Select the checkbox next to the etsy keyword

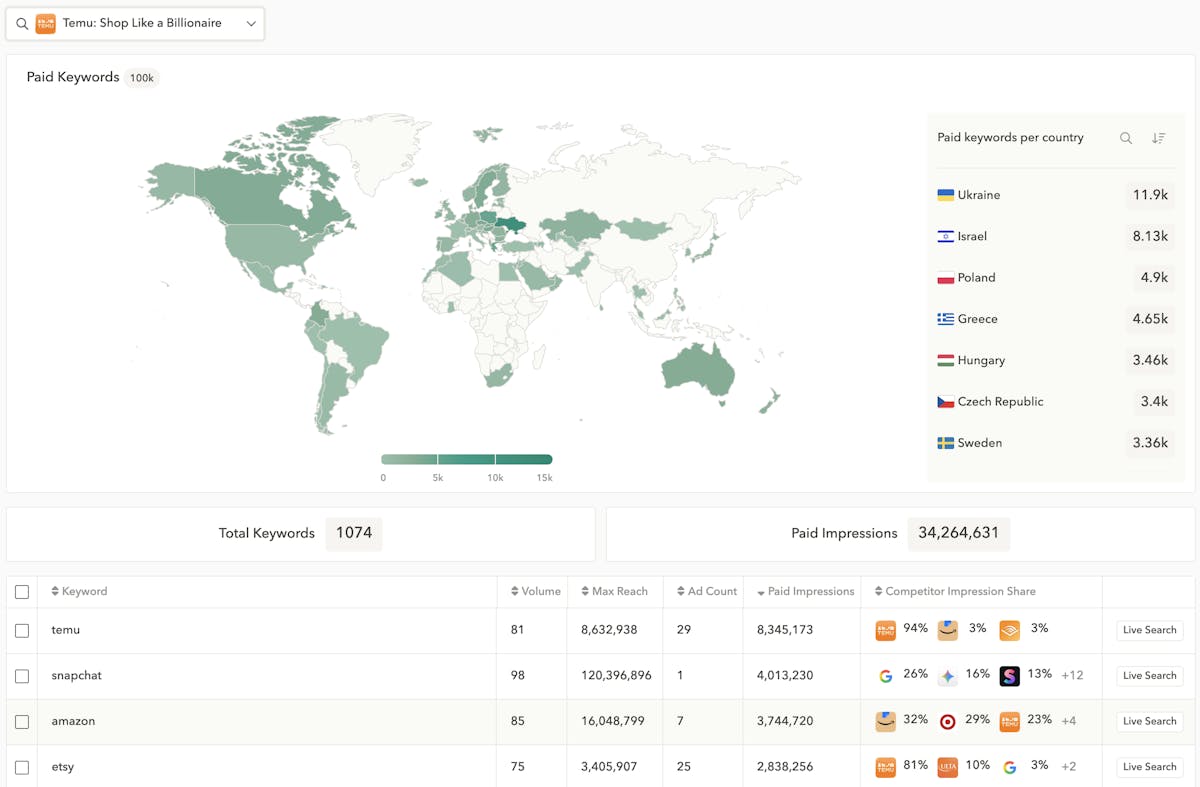pyautogui.click(x=22, y=767)
